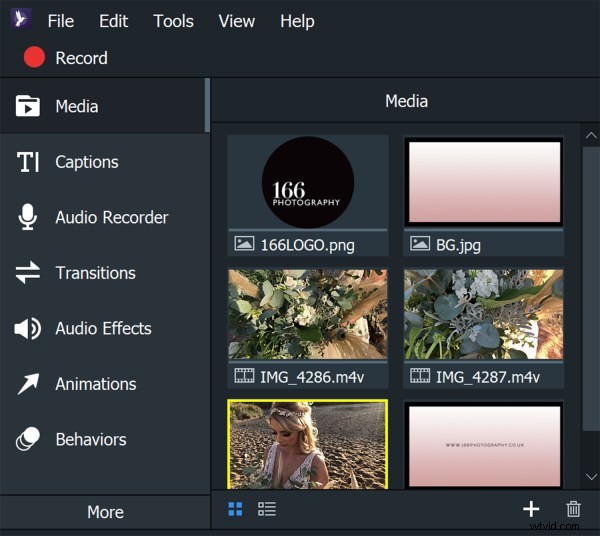Select the yellow-highlighted bride on beach thumbnail
The width and height of the screenshot is (600, 536).
click(x=308, y=444)
